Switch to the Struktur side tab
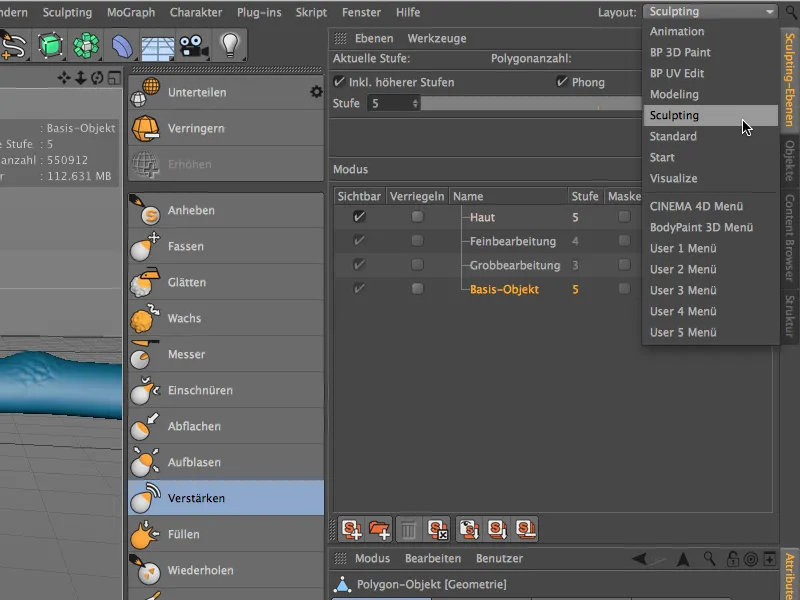 coord(790,316)
